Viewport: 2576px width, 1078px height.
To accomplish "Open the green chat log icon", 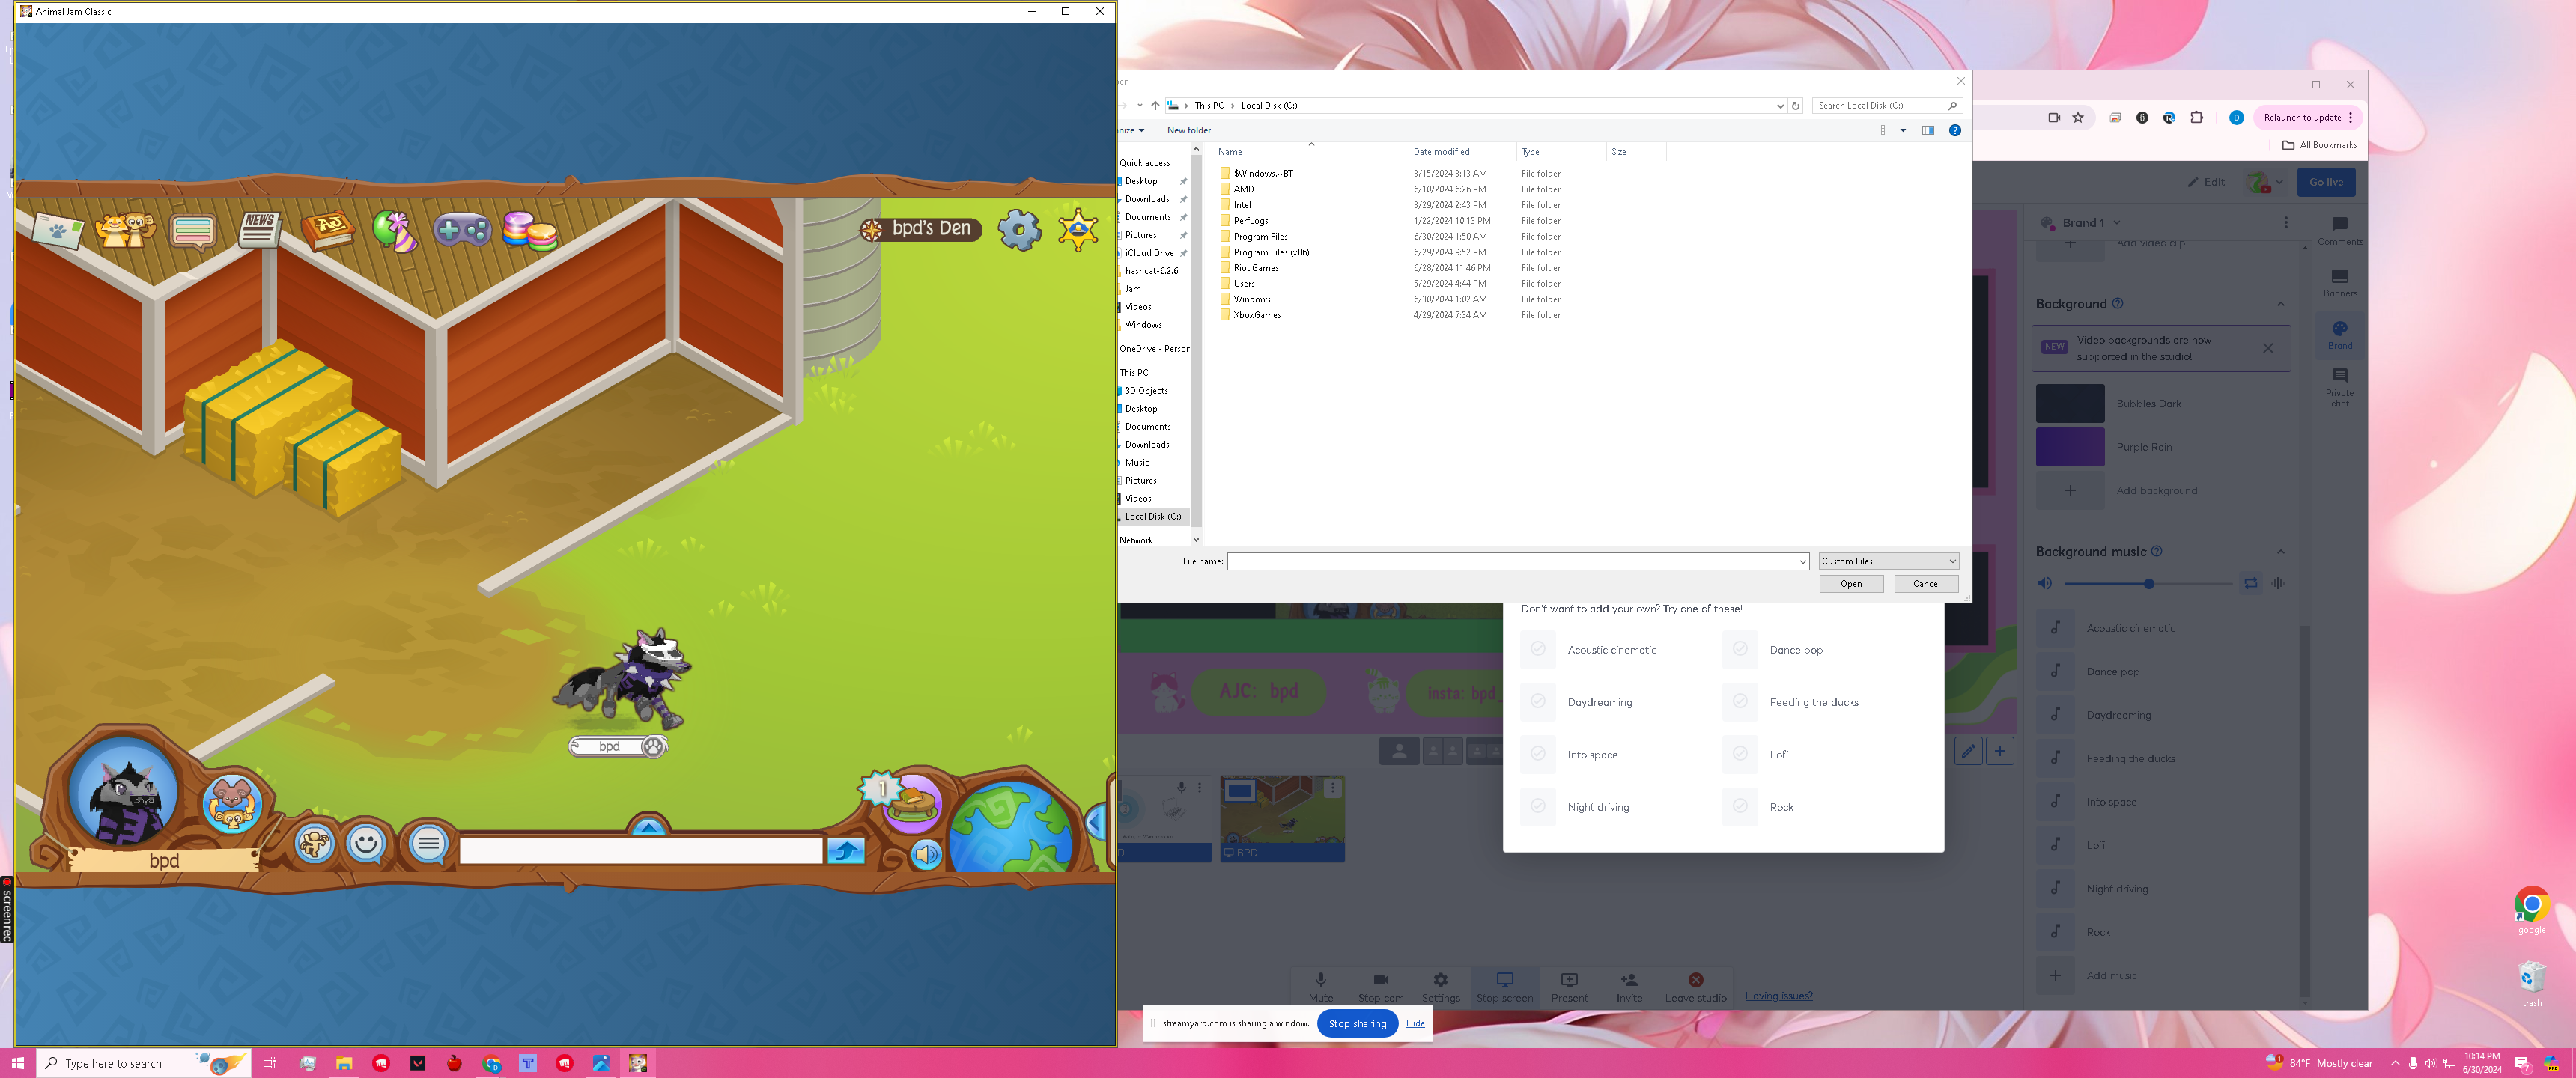I will (193, 231).
